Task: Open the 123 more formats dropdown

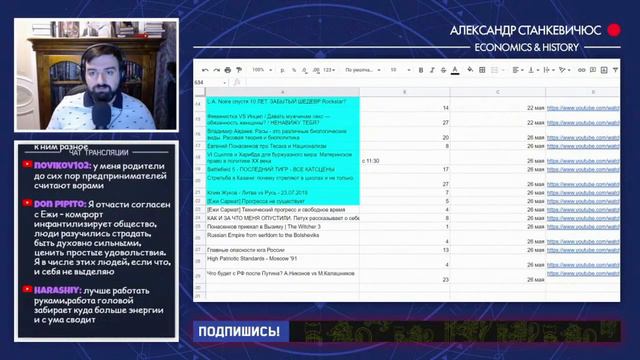Action: 329,70
